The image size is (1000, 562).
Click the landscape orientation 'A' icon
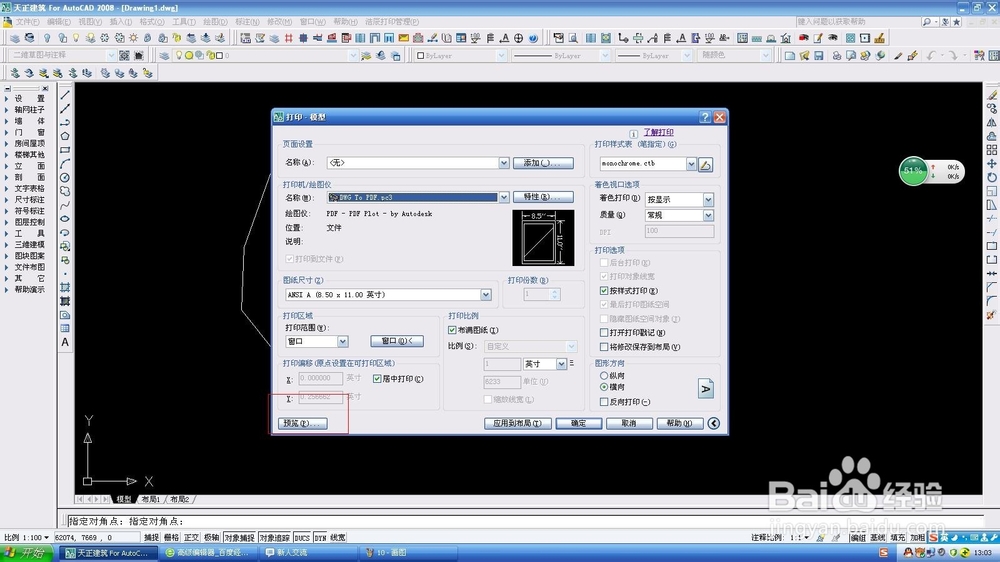click(x=705, y=388)
